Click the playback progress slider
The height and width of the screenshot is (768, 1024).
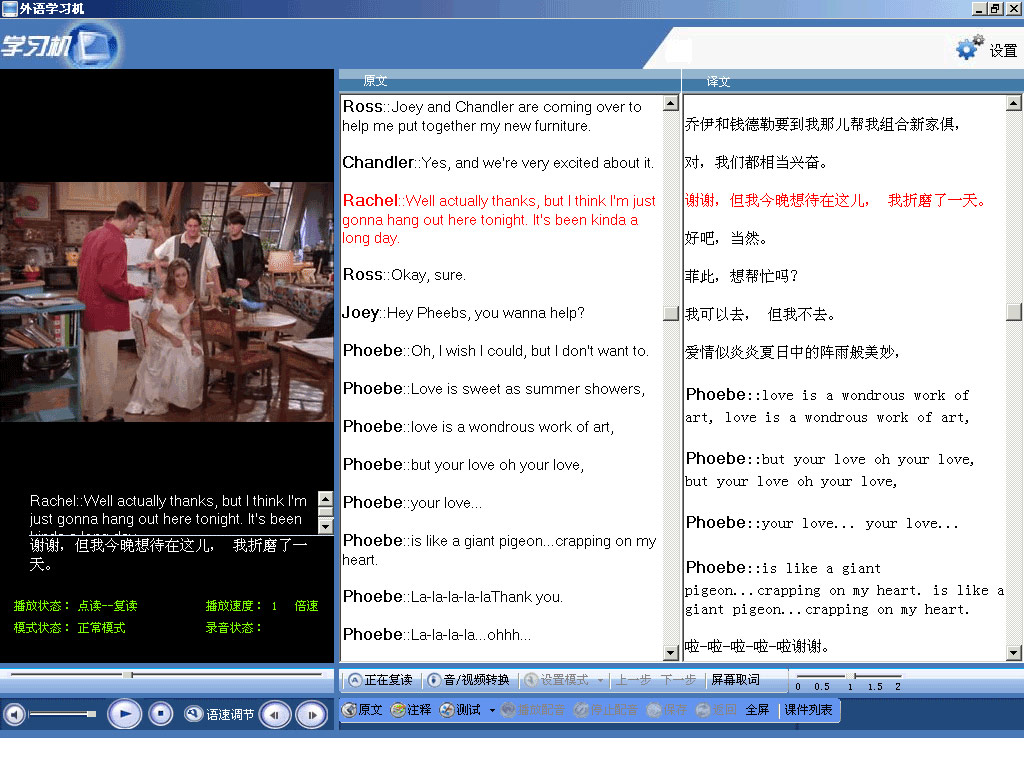click(x=166, y=675)
